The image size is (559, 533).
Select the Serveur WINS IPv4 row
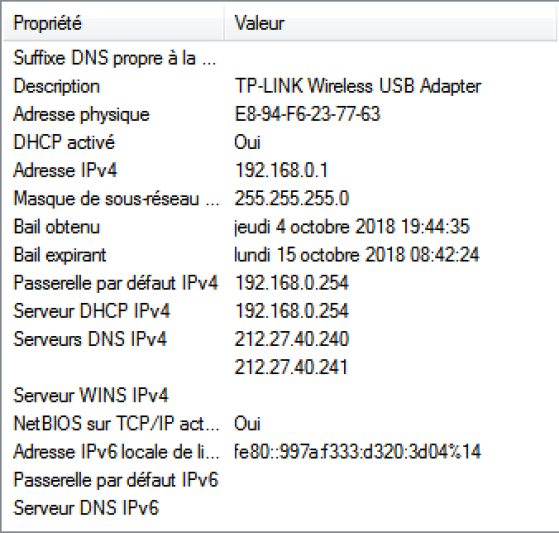click(280, 395)
